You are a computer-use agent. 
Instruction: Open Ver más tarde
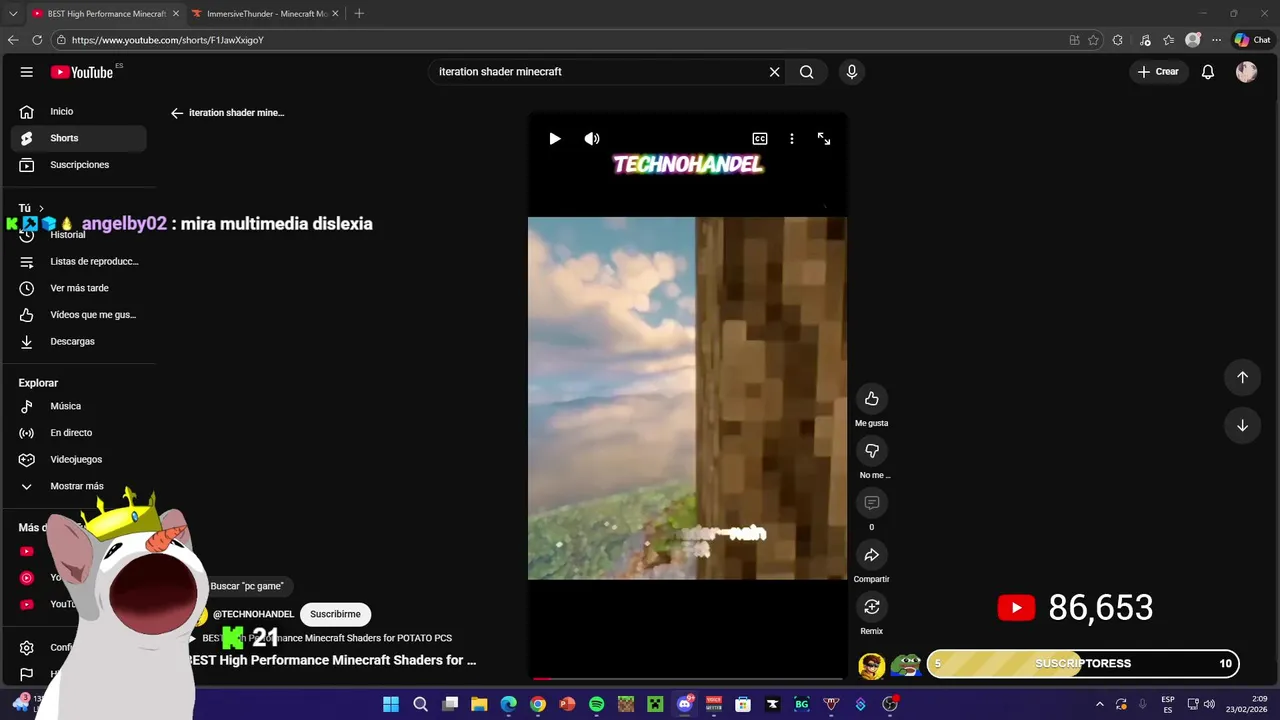(x=78, y=288)
